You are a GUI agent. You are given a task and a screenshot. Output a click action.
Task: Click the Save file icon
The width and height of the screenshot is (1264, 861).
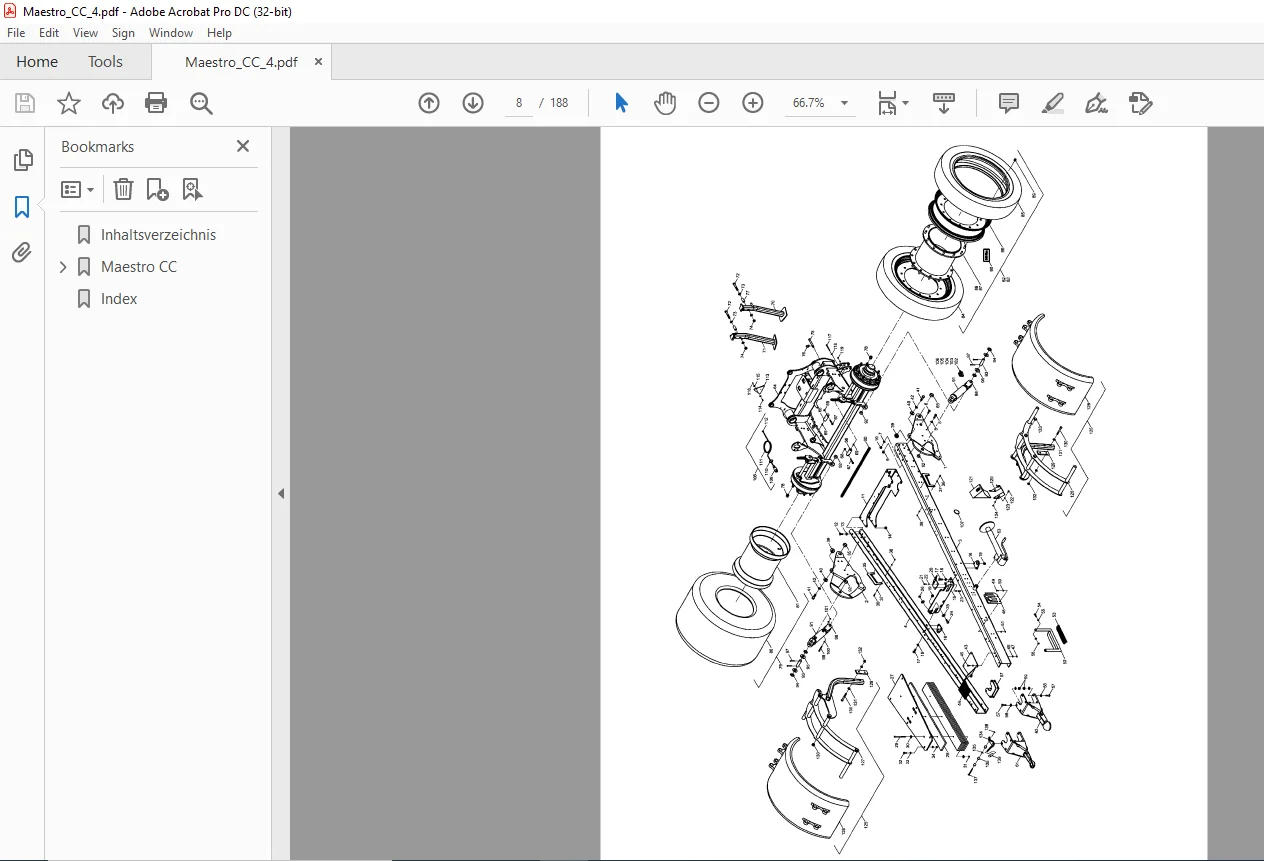[25, 103]
